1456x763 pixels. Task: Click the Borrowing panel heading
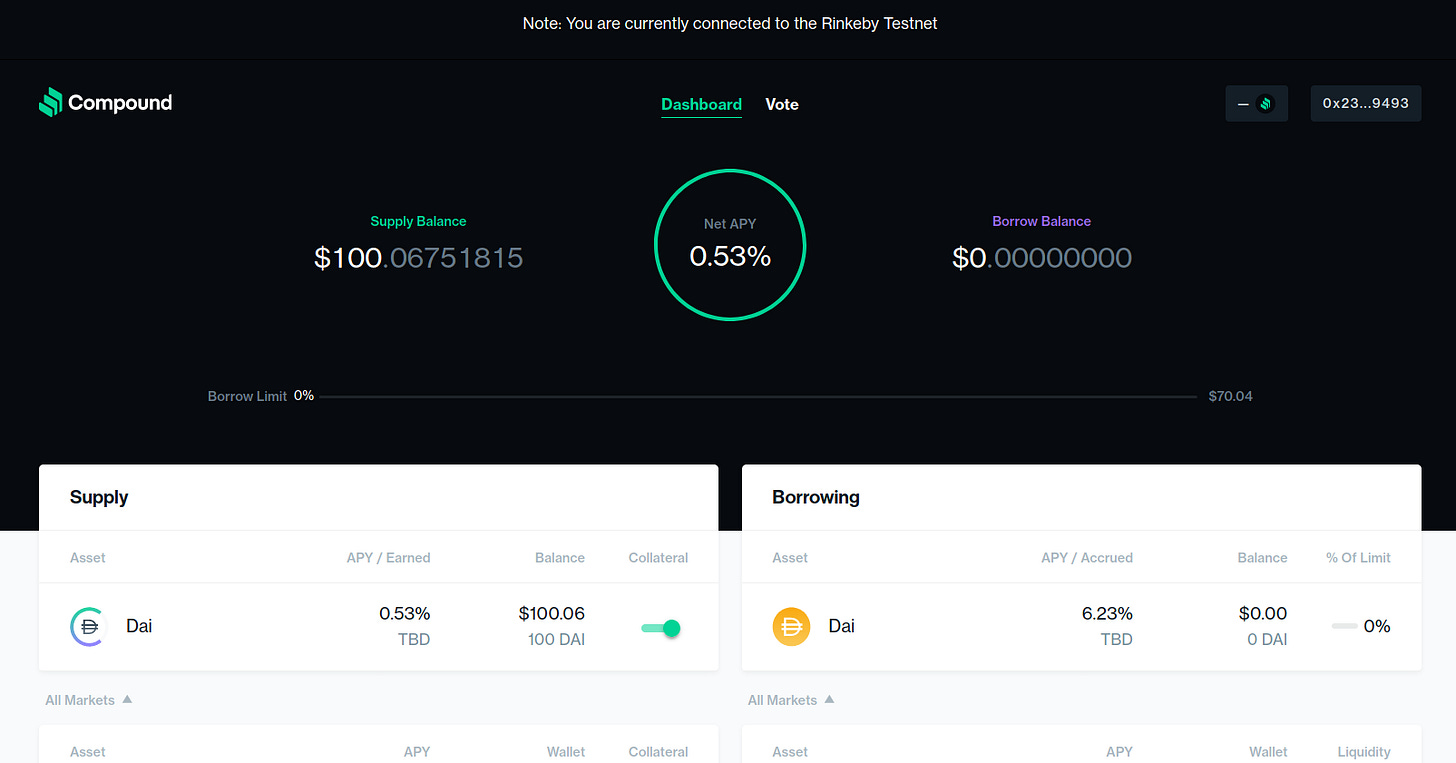coord(816,497)
